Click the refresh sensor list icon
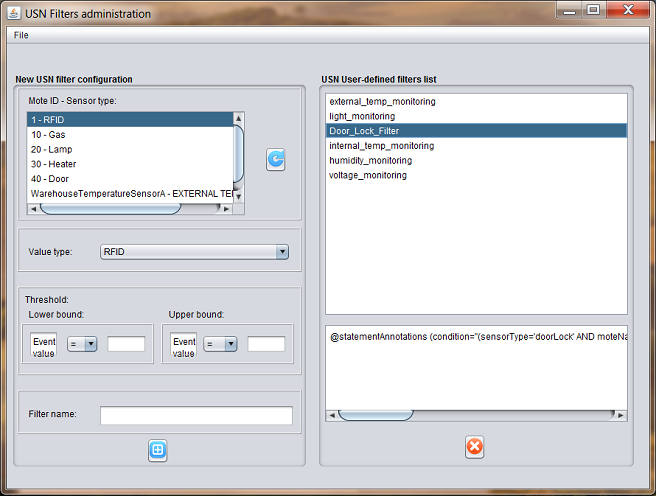 [x=276, y=159]
